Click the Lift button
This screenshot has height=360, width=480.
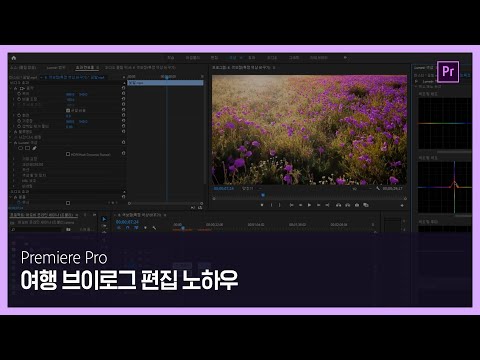[338, 205]
